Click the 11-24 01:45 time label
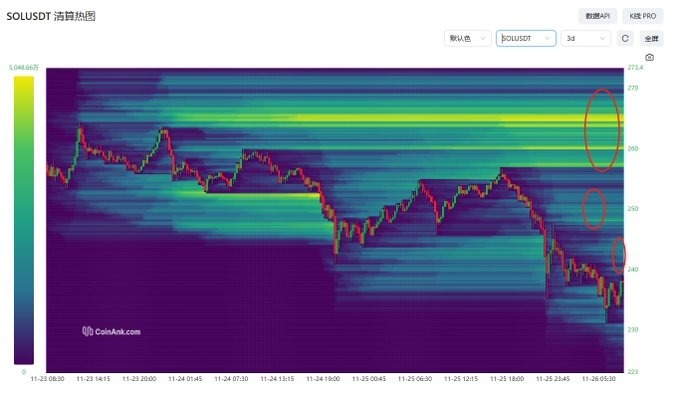679x394 pixels. pyautogui.click(x=185, y=379)
